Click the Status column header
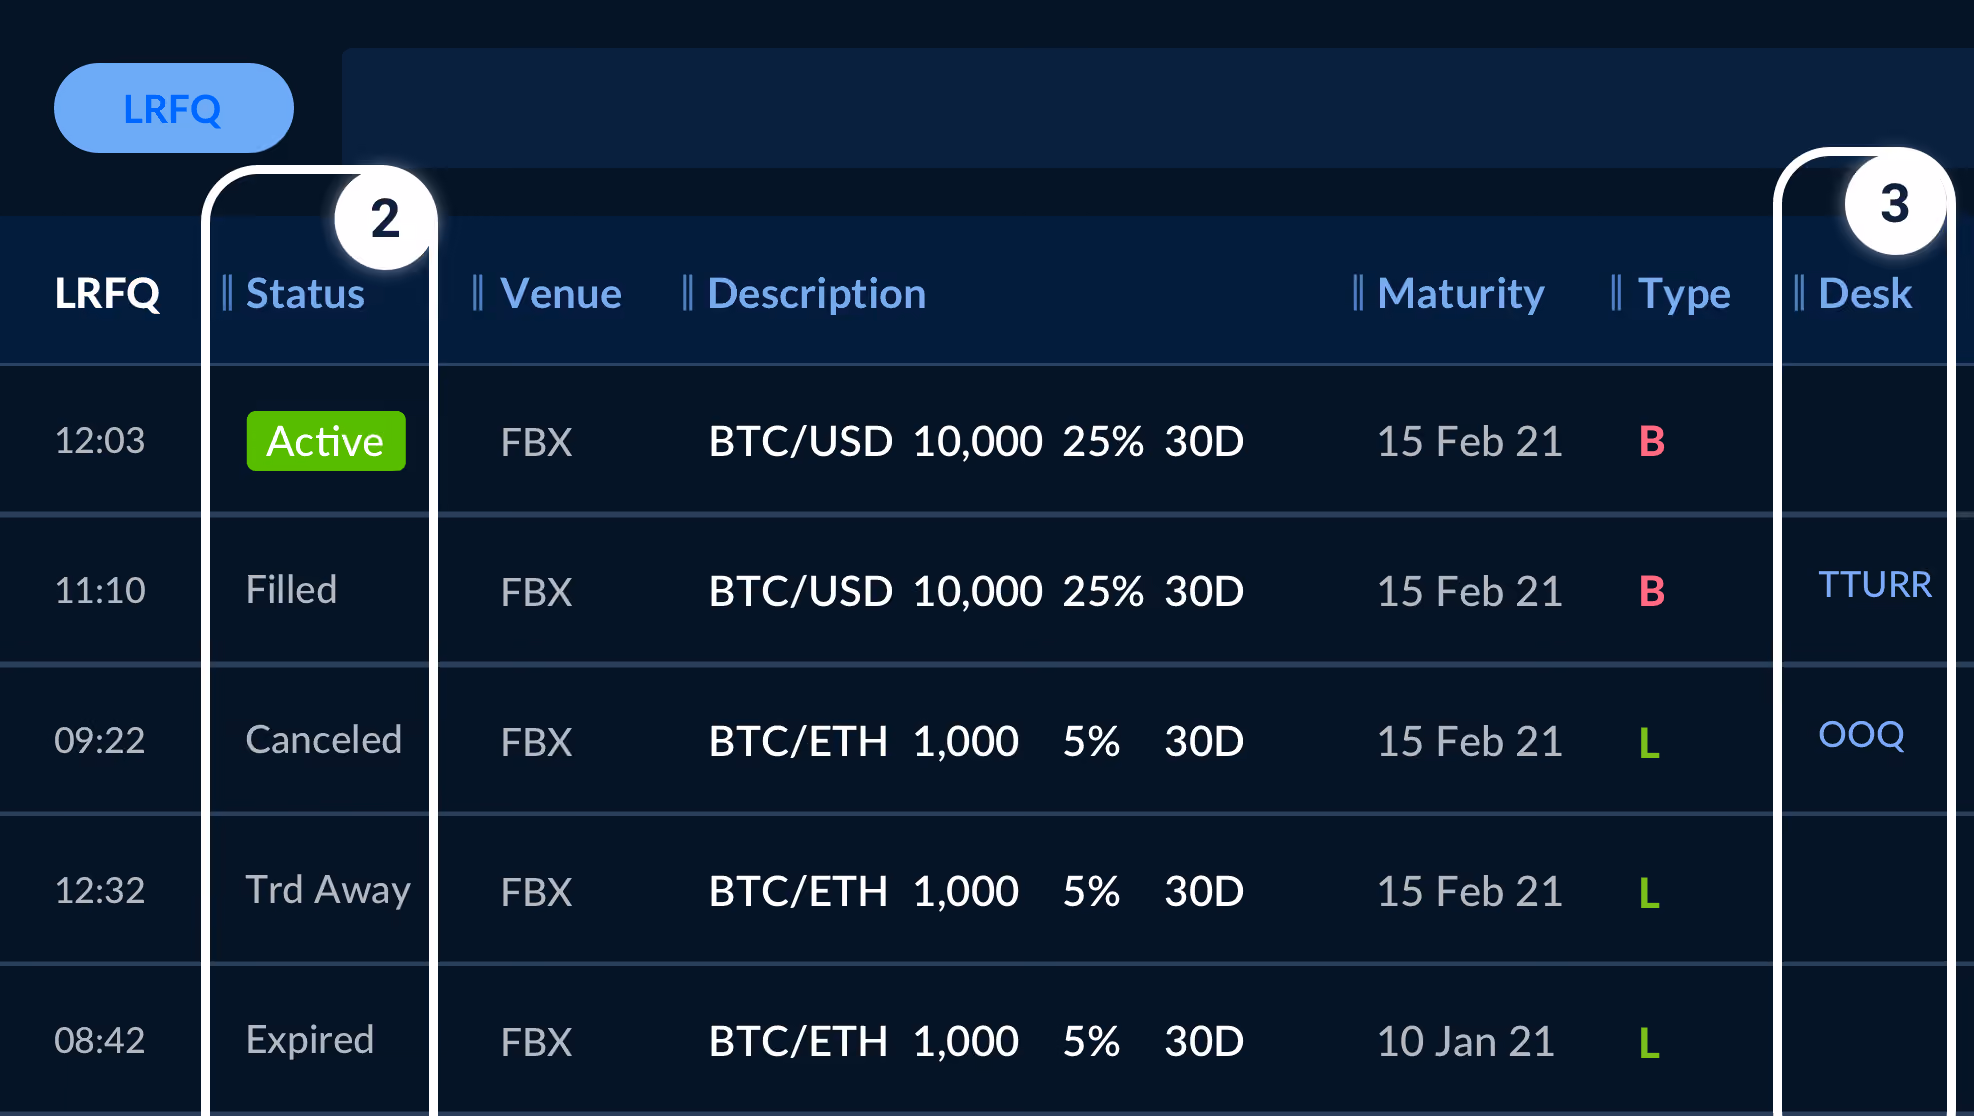The image size is (1974, 1116). (305, 293)
